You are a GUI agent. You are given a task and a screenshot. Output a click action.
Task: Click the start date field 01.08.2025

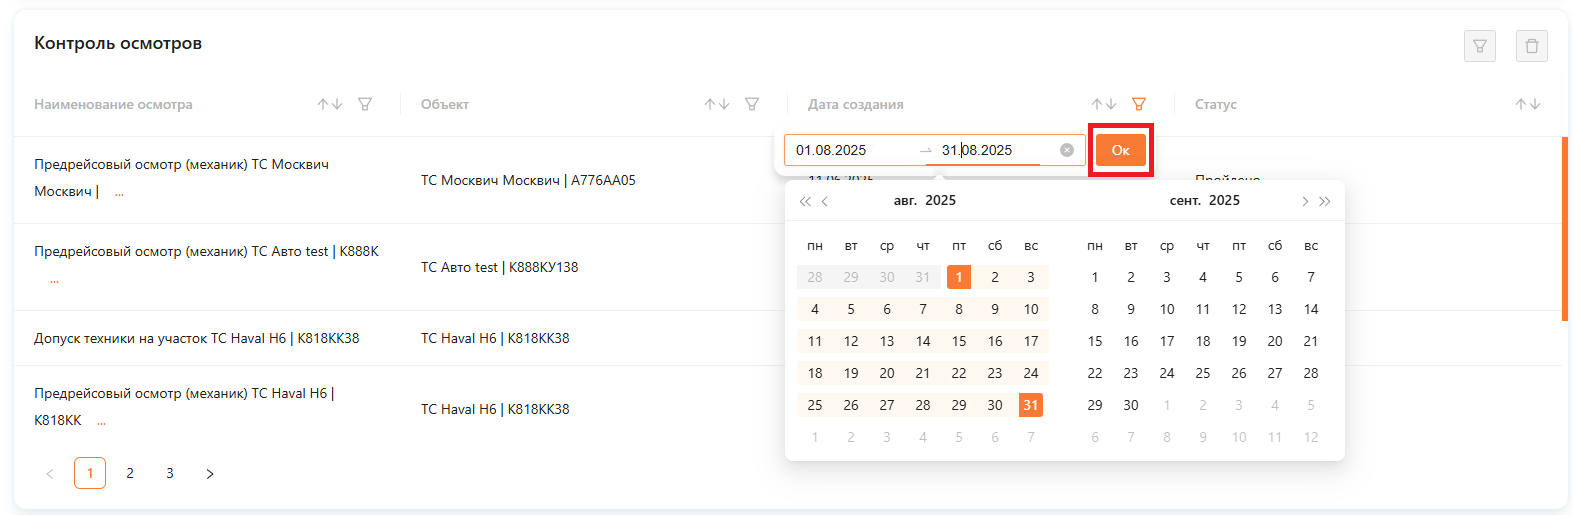850,150
